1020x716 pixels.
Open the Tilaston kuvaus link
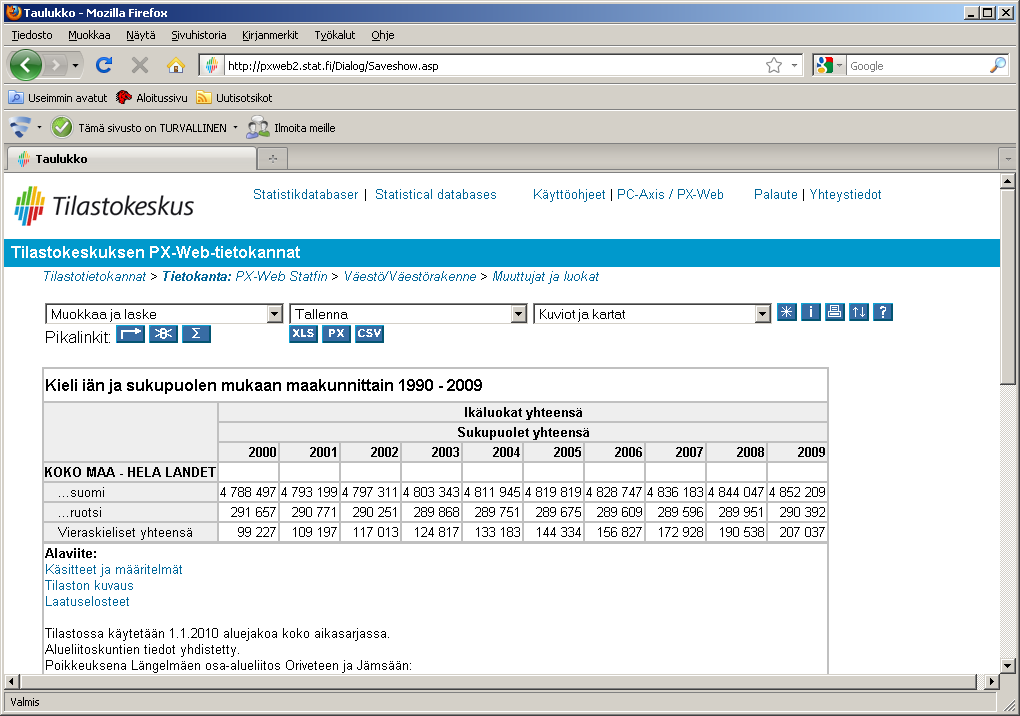click(x=89, y=585)
